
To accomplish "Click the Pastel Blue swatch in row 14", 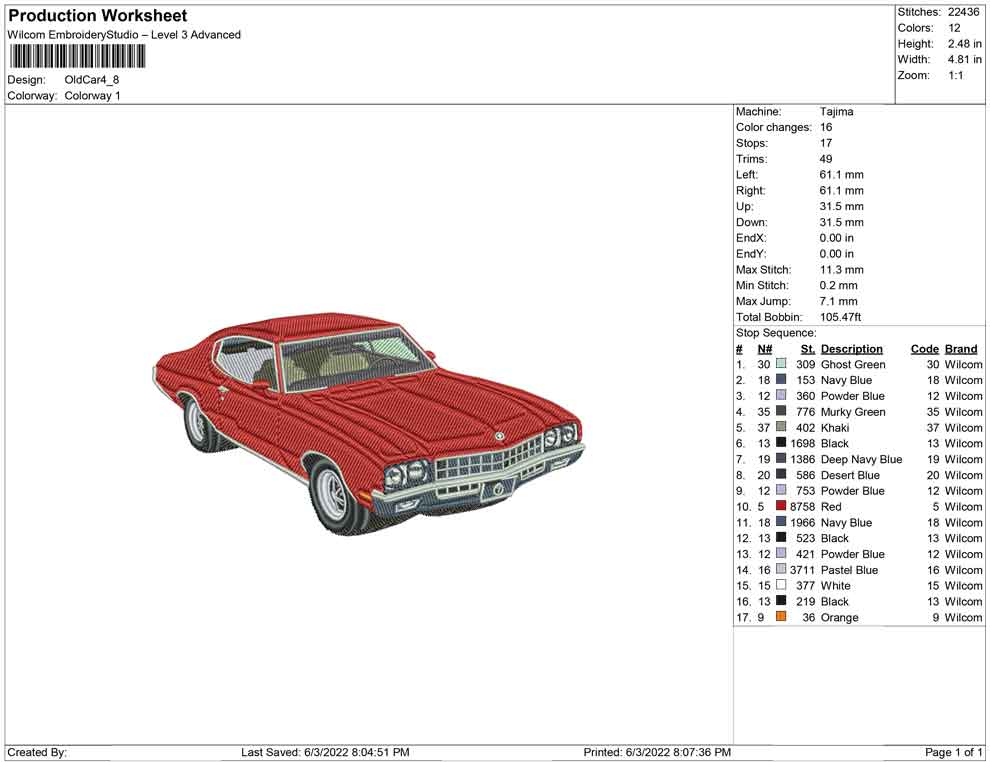I will click(x=781, y=569).
